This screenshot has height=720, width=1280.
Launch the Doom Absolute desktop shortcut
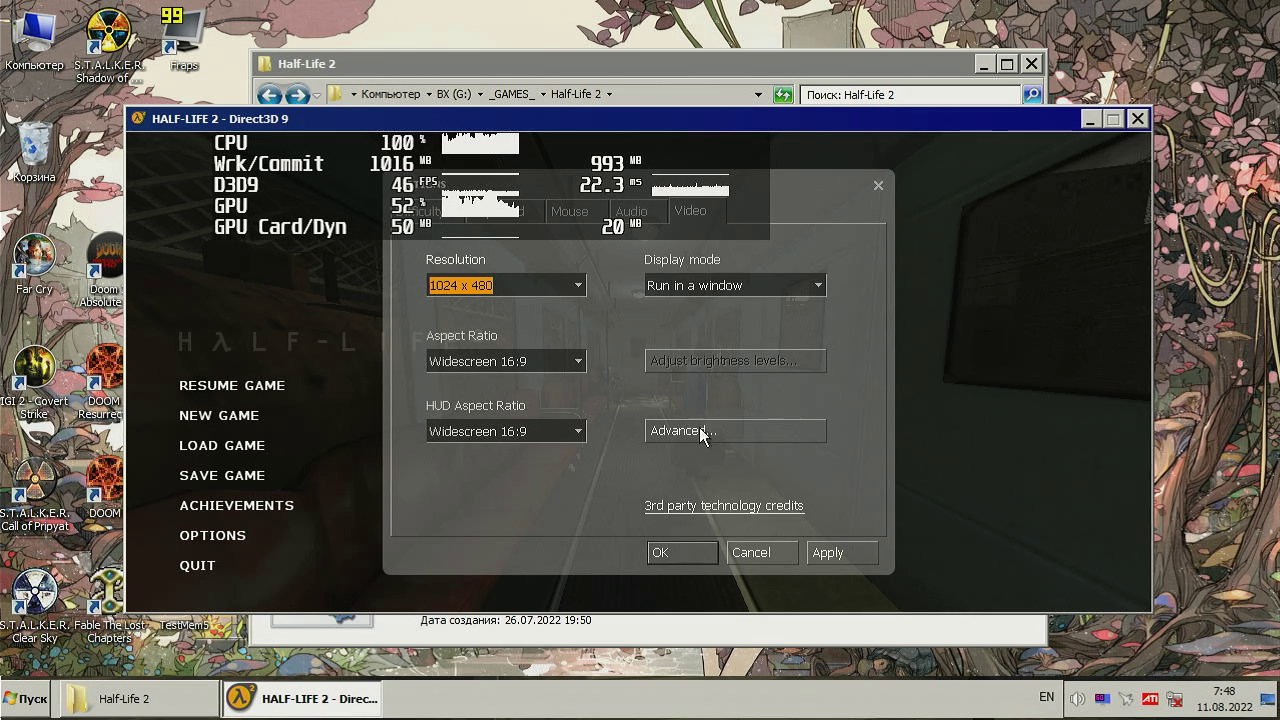click(104, 272)
